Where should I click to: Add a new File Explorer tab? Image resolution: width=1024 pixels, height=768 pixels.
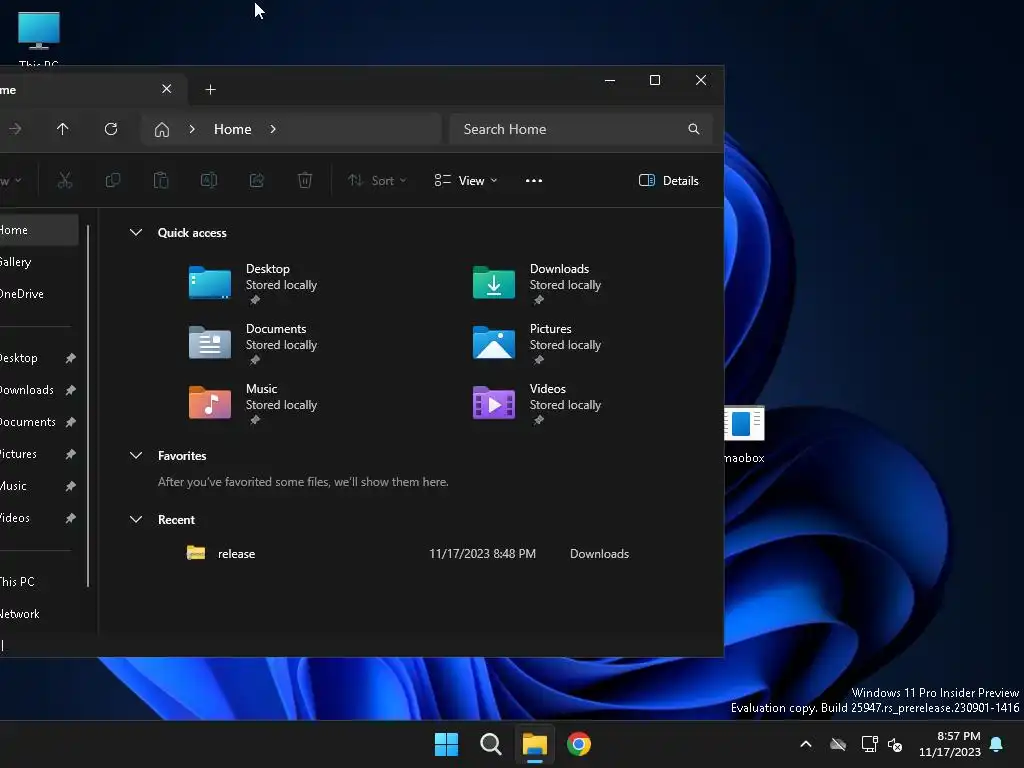click(x=210, y=89)
